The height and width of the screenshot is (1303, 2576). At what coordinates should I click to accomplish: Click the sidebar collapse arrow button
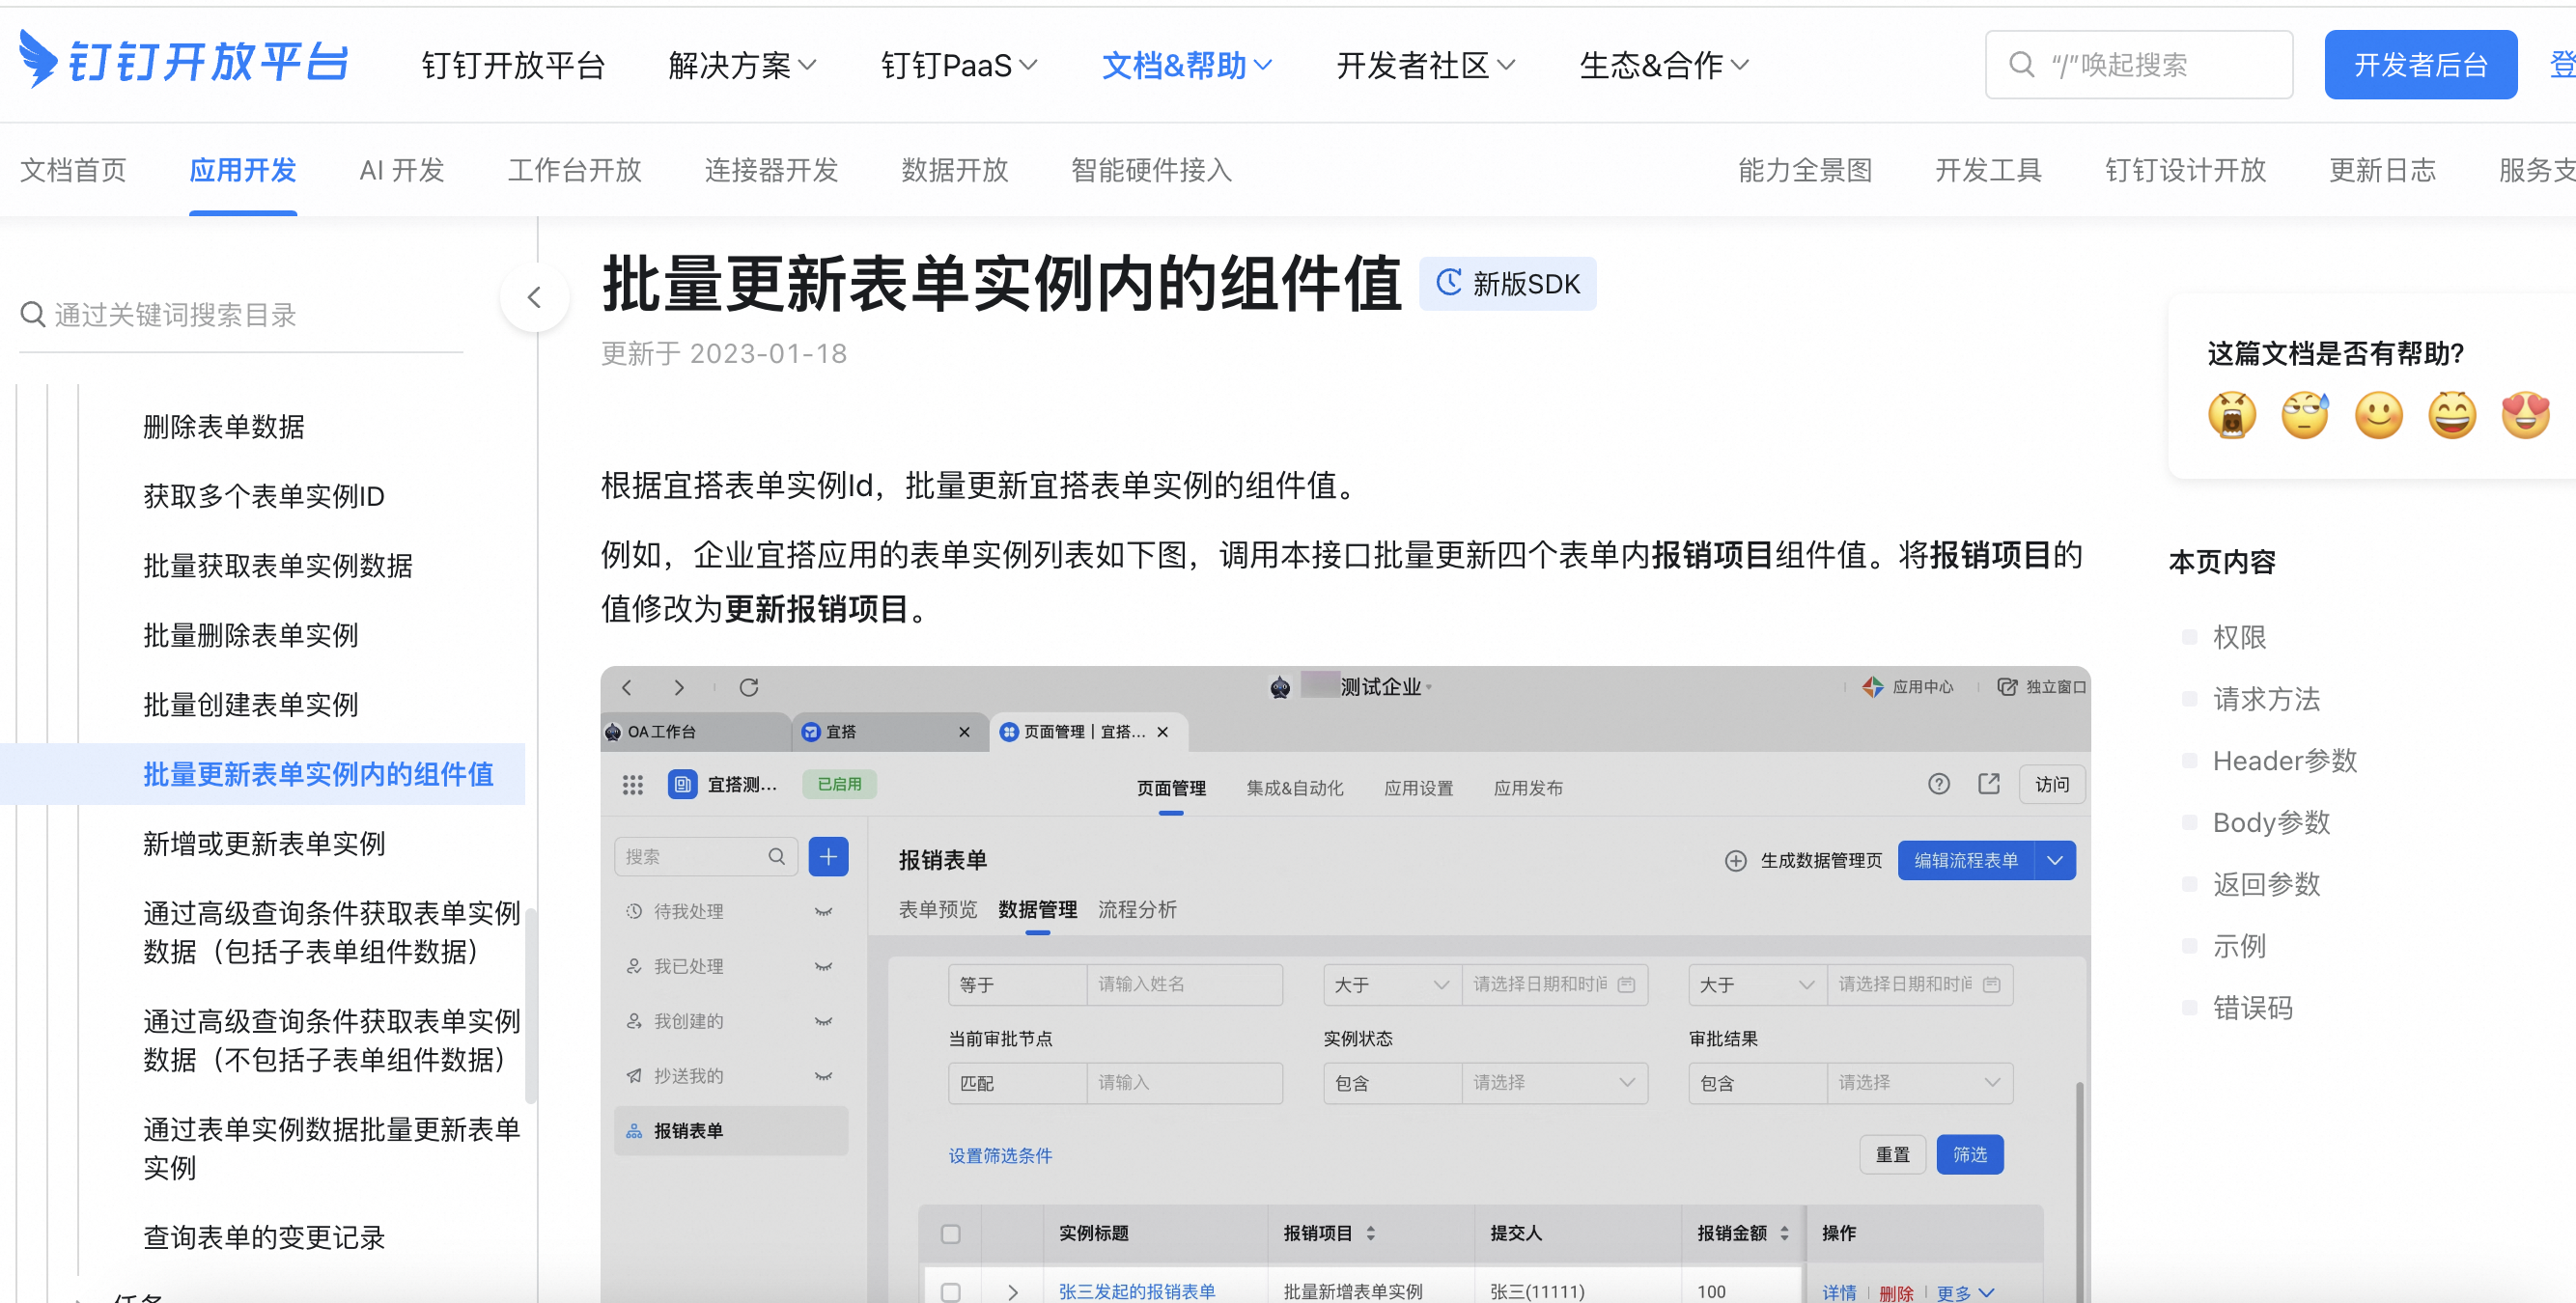point(534,297)
